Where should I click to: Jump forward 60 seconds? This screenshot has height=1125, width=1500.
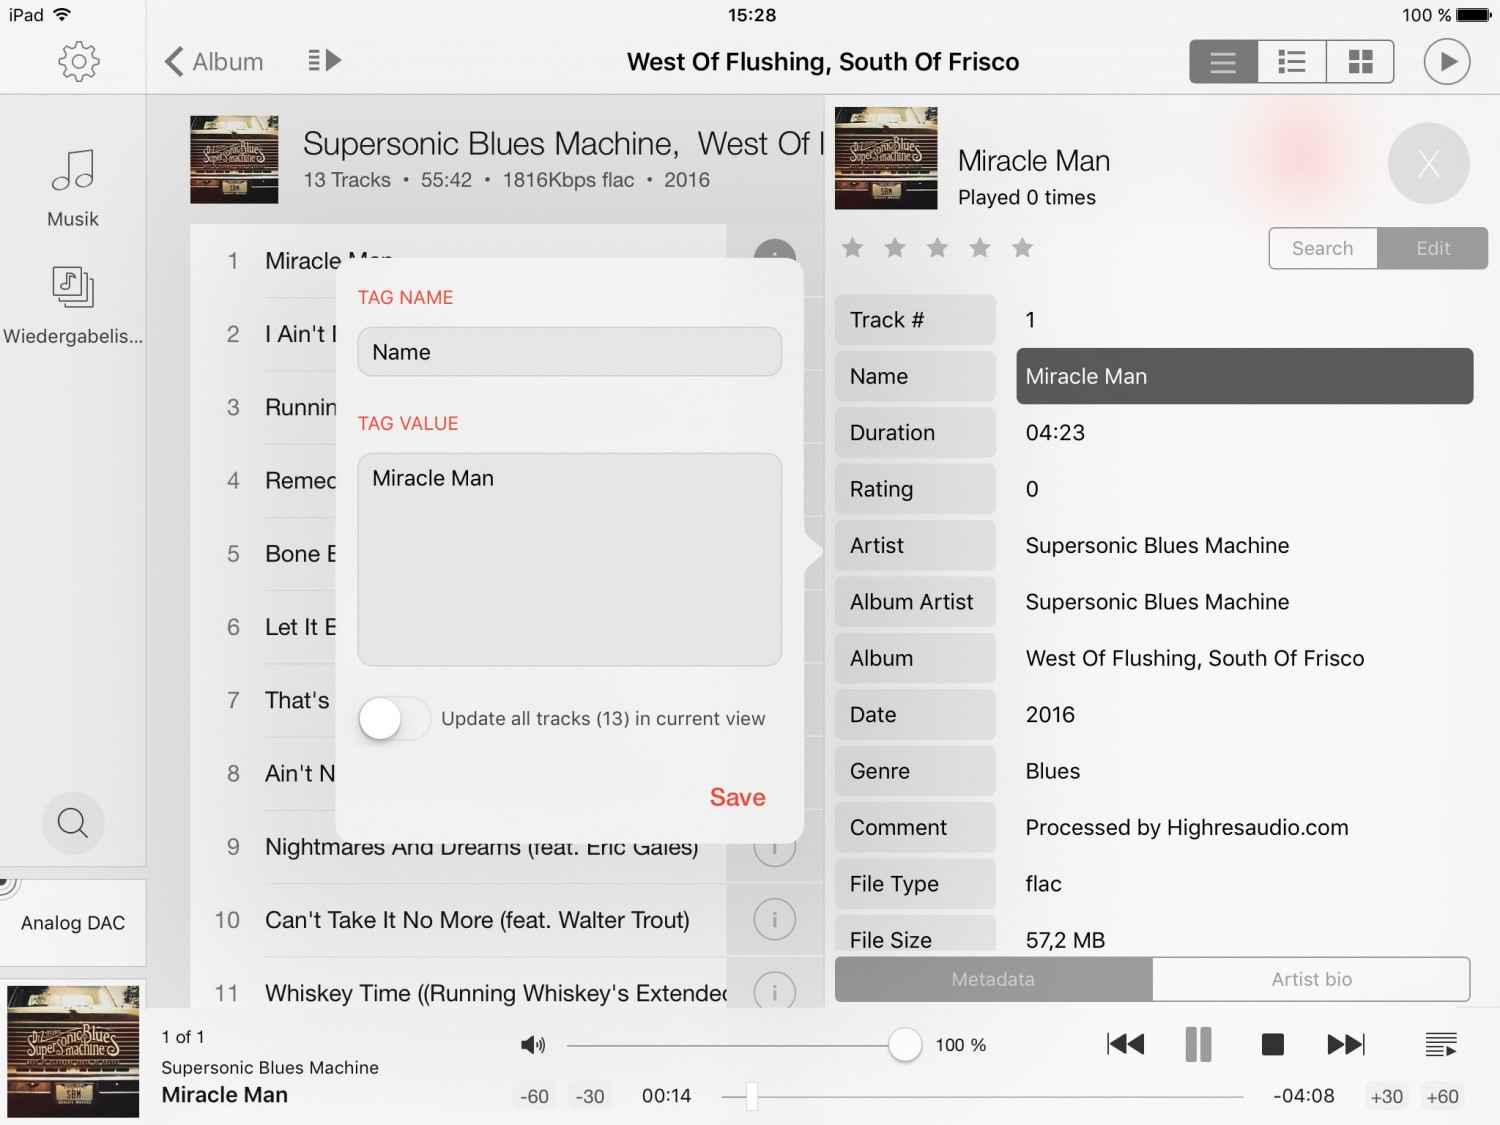[1442, 1096]
